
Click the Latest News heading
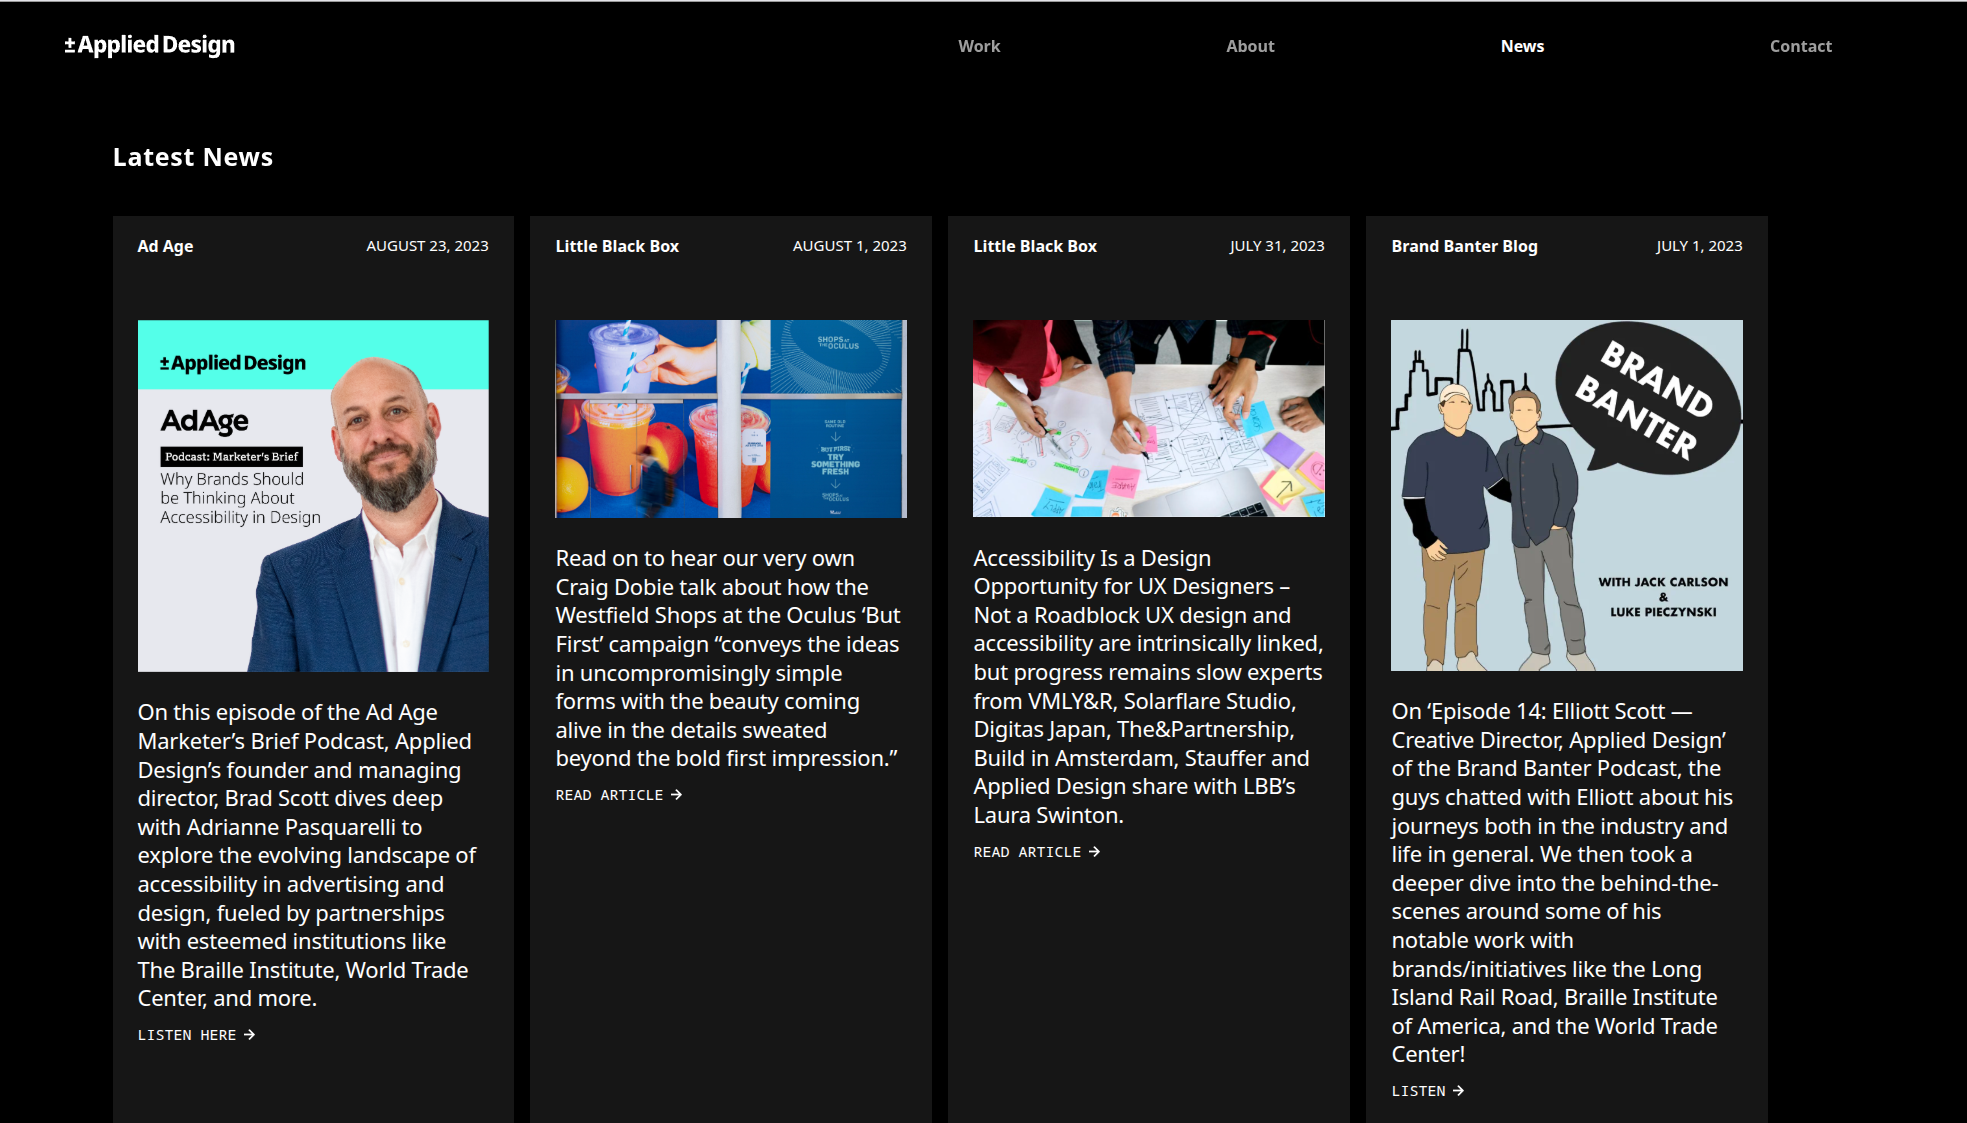point(193,157)
